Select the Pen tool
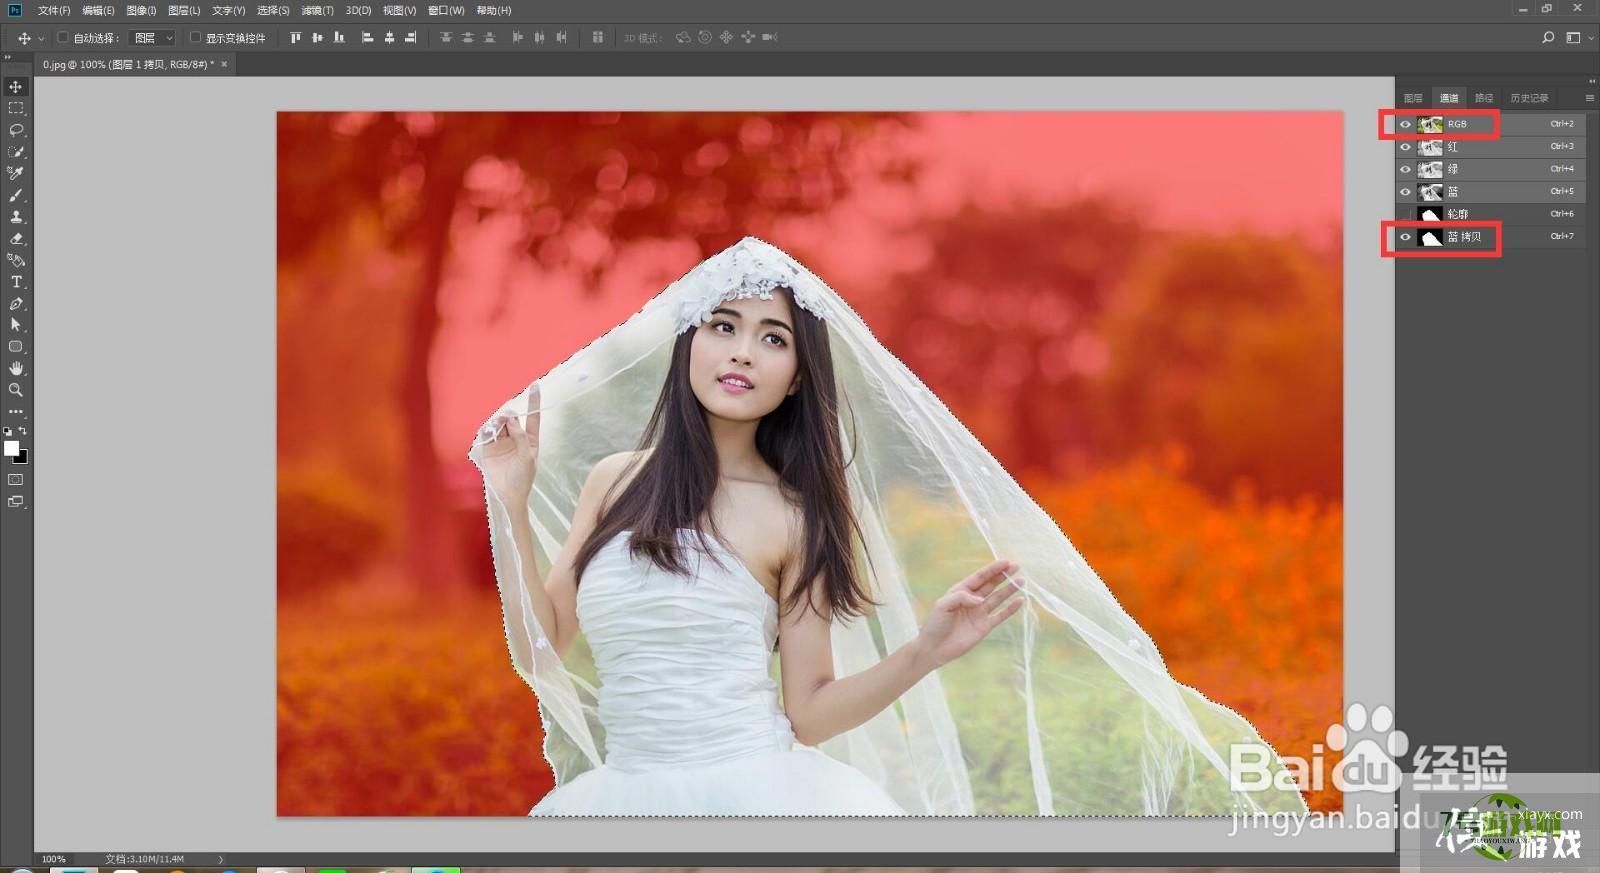The width and height of the screenshot is (1600, 873). (16, 304)
